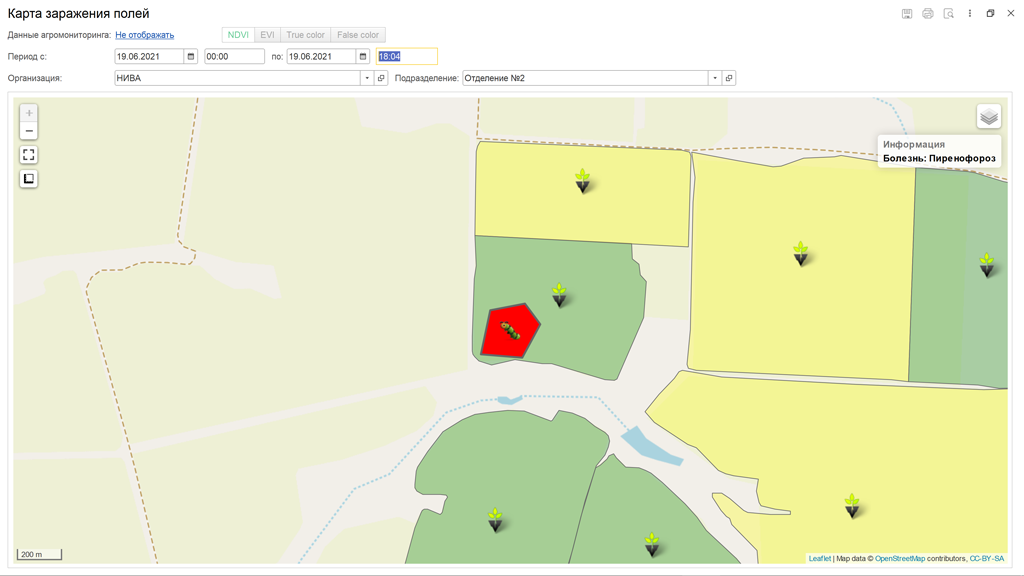The height and width of the screenshot is (576, 1024).
Task: Enable the False color imagery mode
Action: pos(358,35)
